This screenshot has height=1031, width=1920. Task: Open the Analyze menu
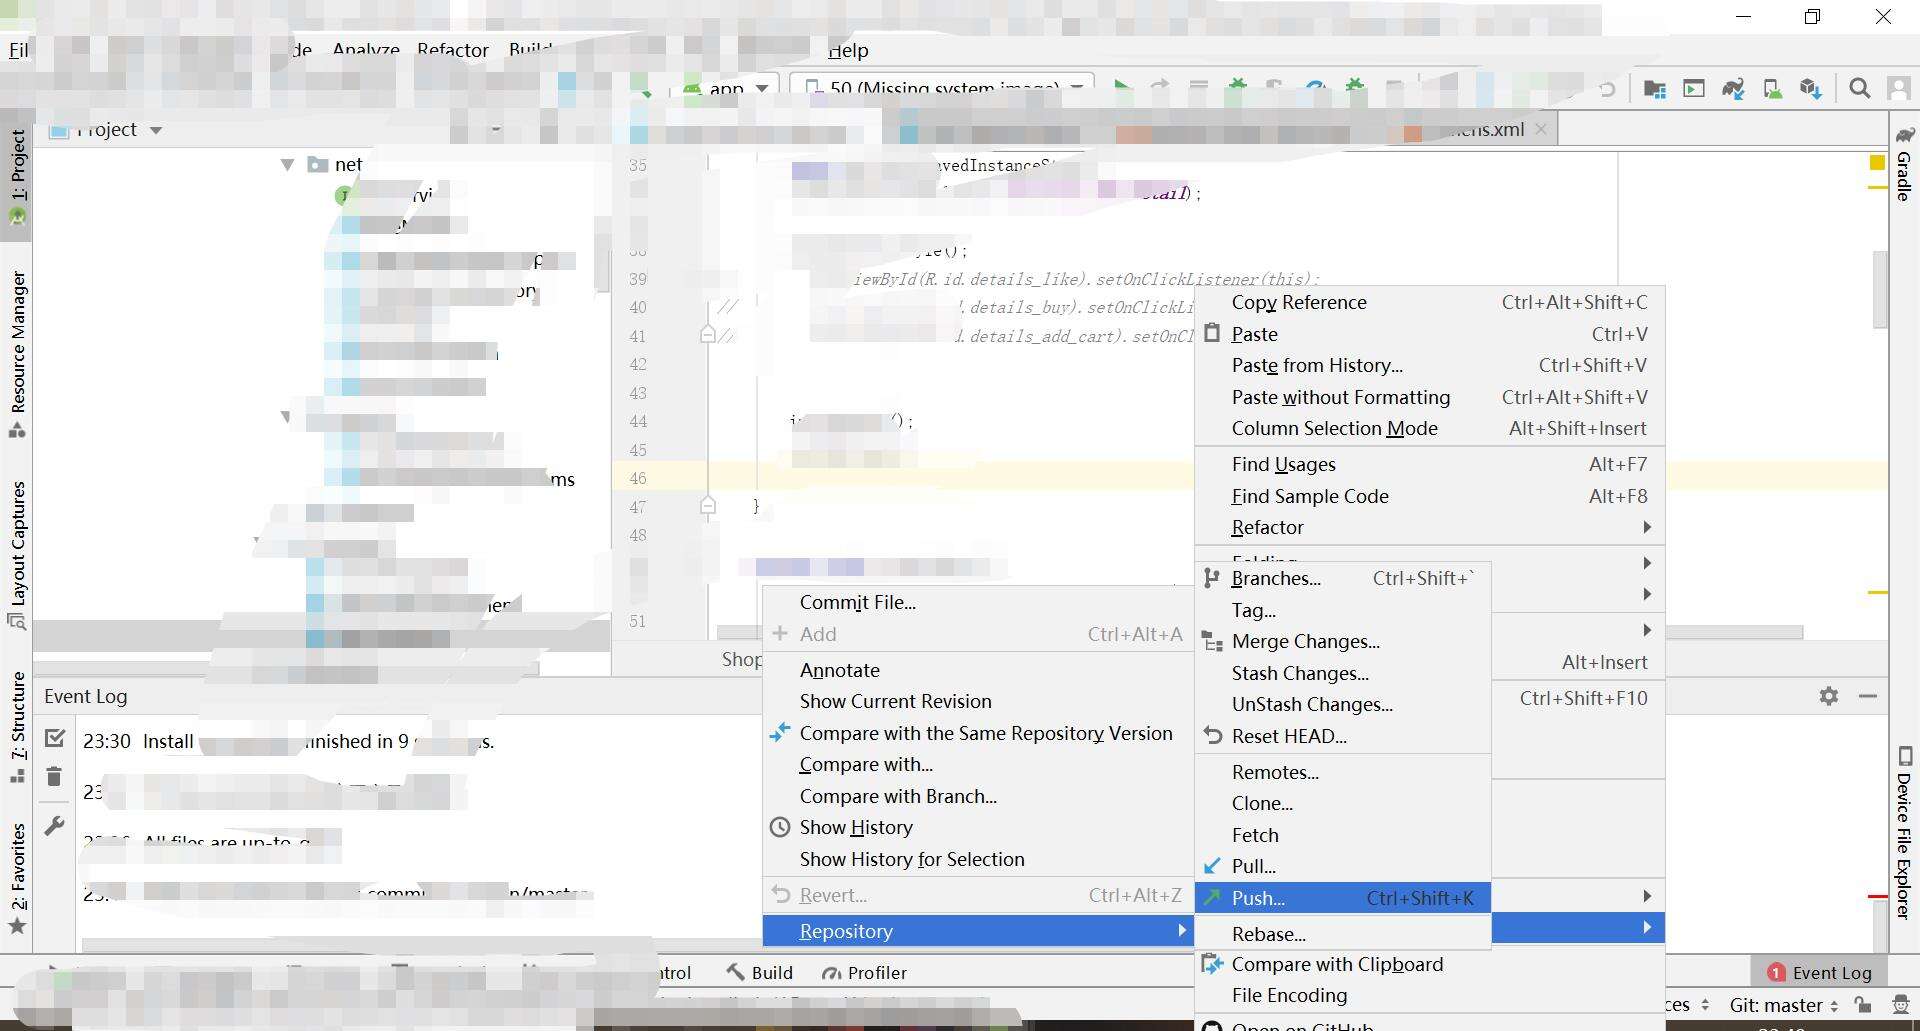366,50
